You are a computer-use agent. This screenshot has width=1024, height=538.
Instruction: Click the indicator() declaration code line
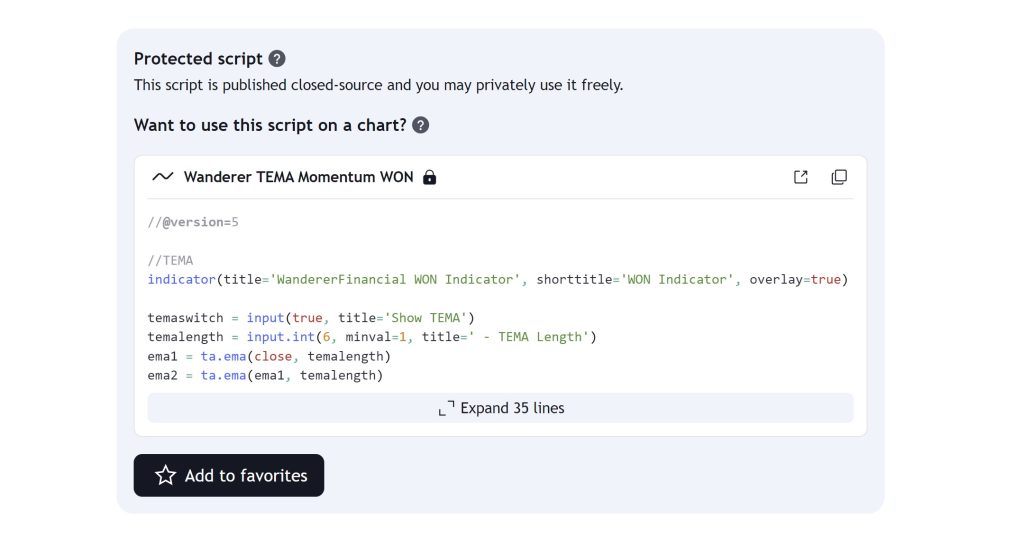(x=497, y=279)
